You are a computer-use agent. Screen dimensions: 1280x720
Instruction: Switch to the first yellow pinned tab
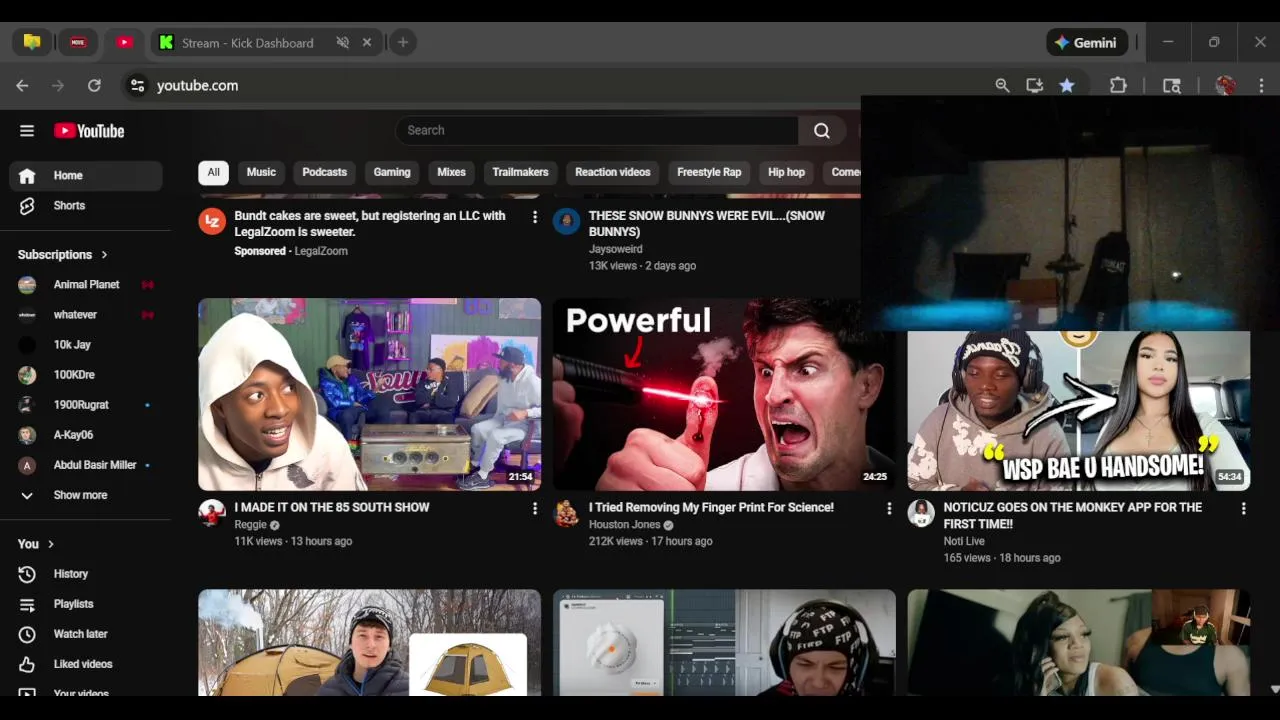[32, 43]
